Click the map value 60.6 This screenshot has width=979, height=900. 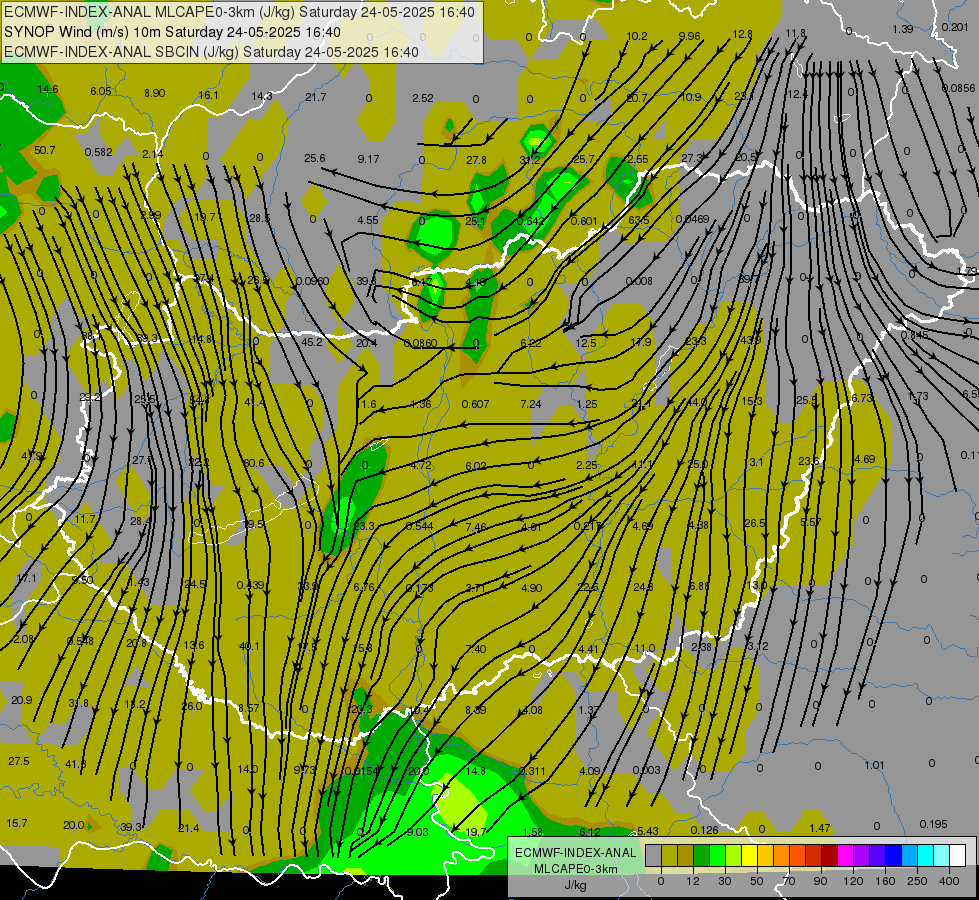[x=253, y=463]
